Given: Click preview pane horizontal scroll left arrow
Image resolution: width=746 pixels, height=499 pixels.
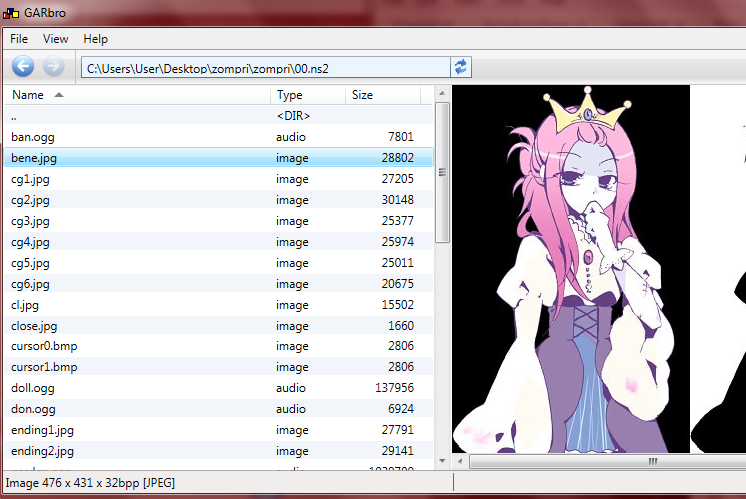Looking at the screenshot, I should click(460, 461).
